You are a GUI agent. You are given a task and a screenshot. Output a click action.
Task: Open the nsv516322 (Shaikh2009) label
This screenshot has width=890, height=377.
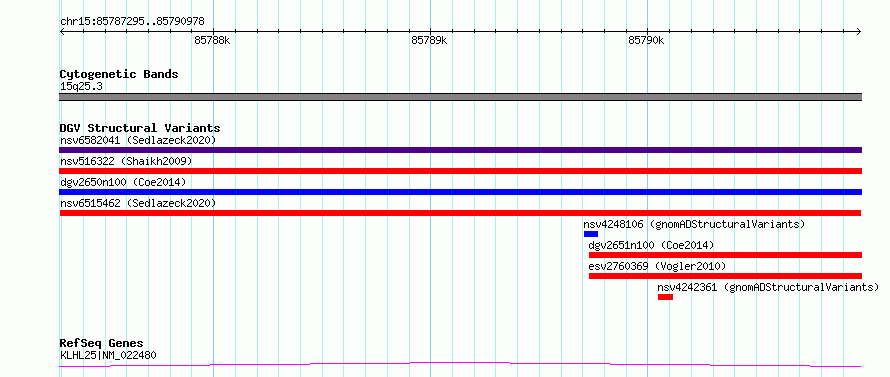[126, 161]
